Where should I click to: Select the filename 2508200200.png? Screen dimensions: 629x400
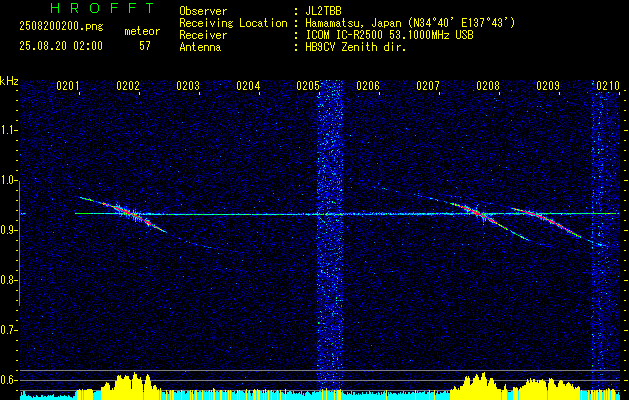pyautogui.click(x=61, y=27)
